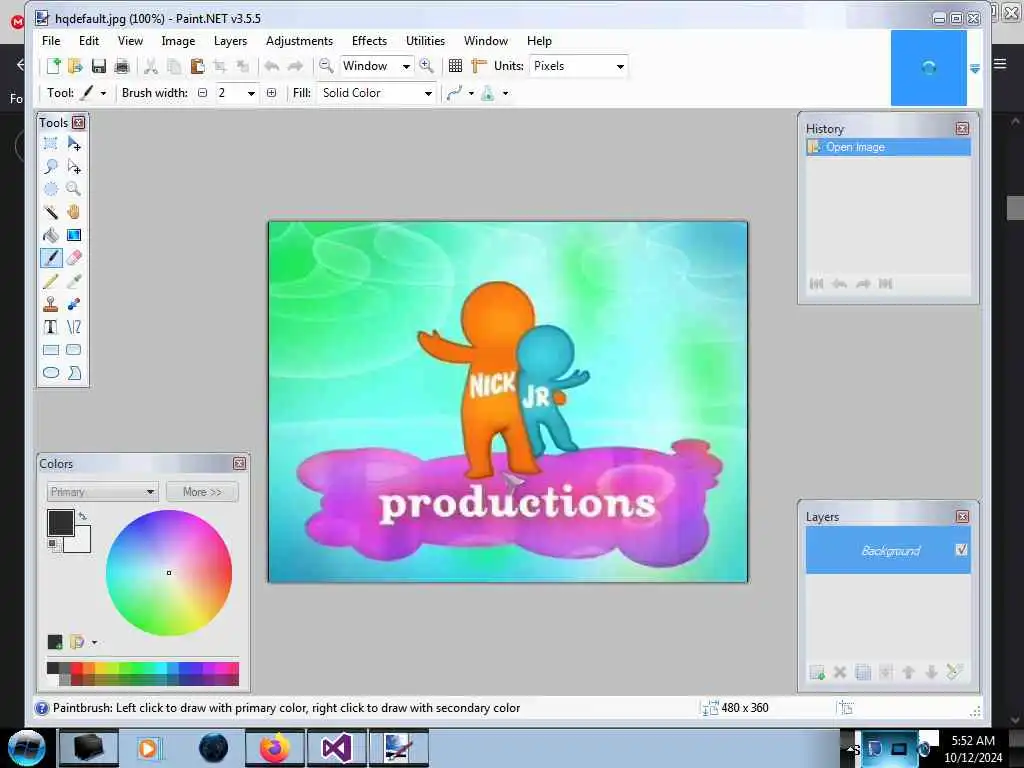This screenshot has height=768, width=1024.
Task: Open the Image menu
Action: [178, 40]
